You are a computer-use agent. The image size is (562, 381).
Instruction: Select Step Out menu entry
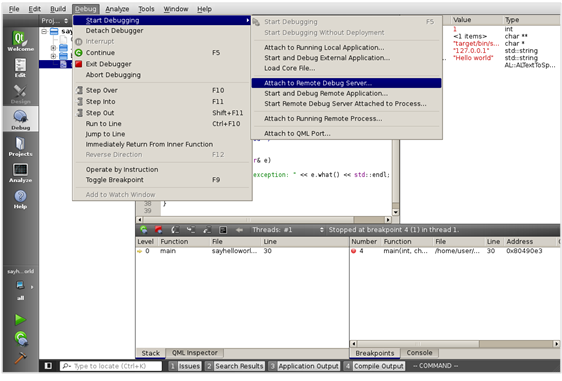pos(162,113)
